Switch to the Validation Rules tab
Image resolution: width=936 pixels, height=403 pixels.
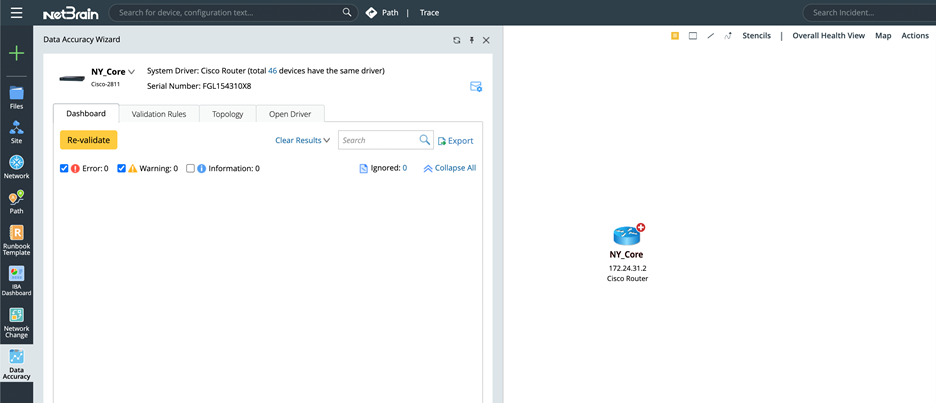point(159,114)
